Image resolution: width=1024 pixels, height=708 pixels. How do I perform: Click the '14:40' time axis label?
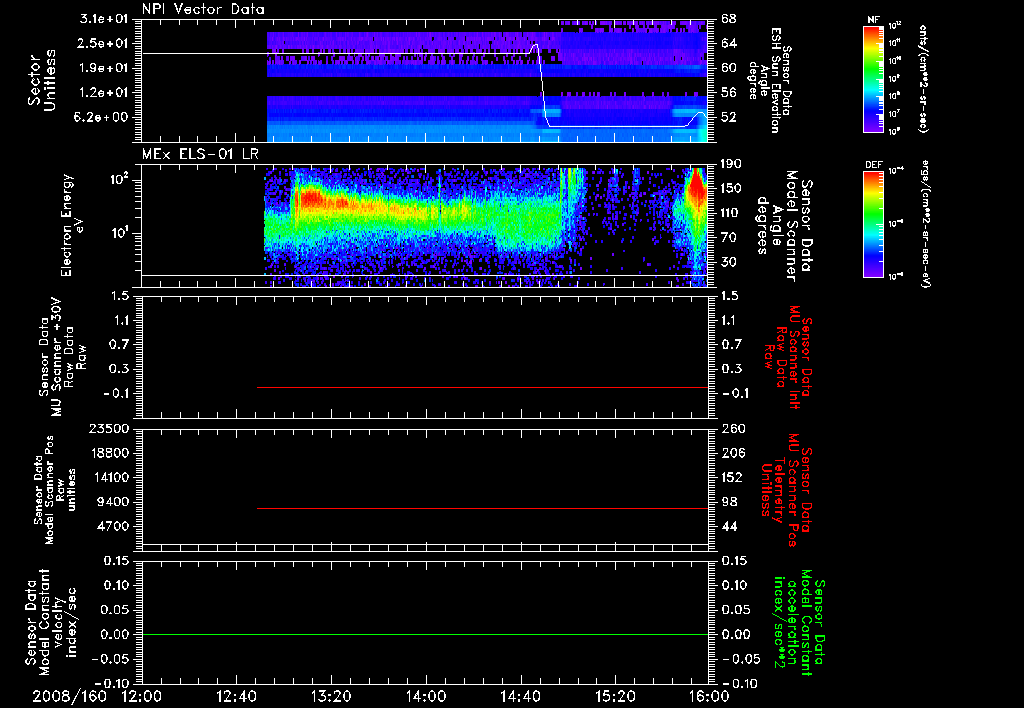[520, 696]
